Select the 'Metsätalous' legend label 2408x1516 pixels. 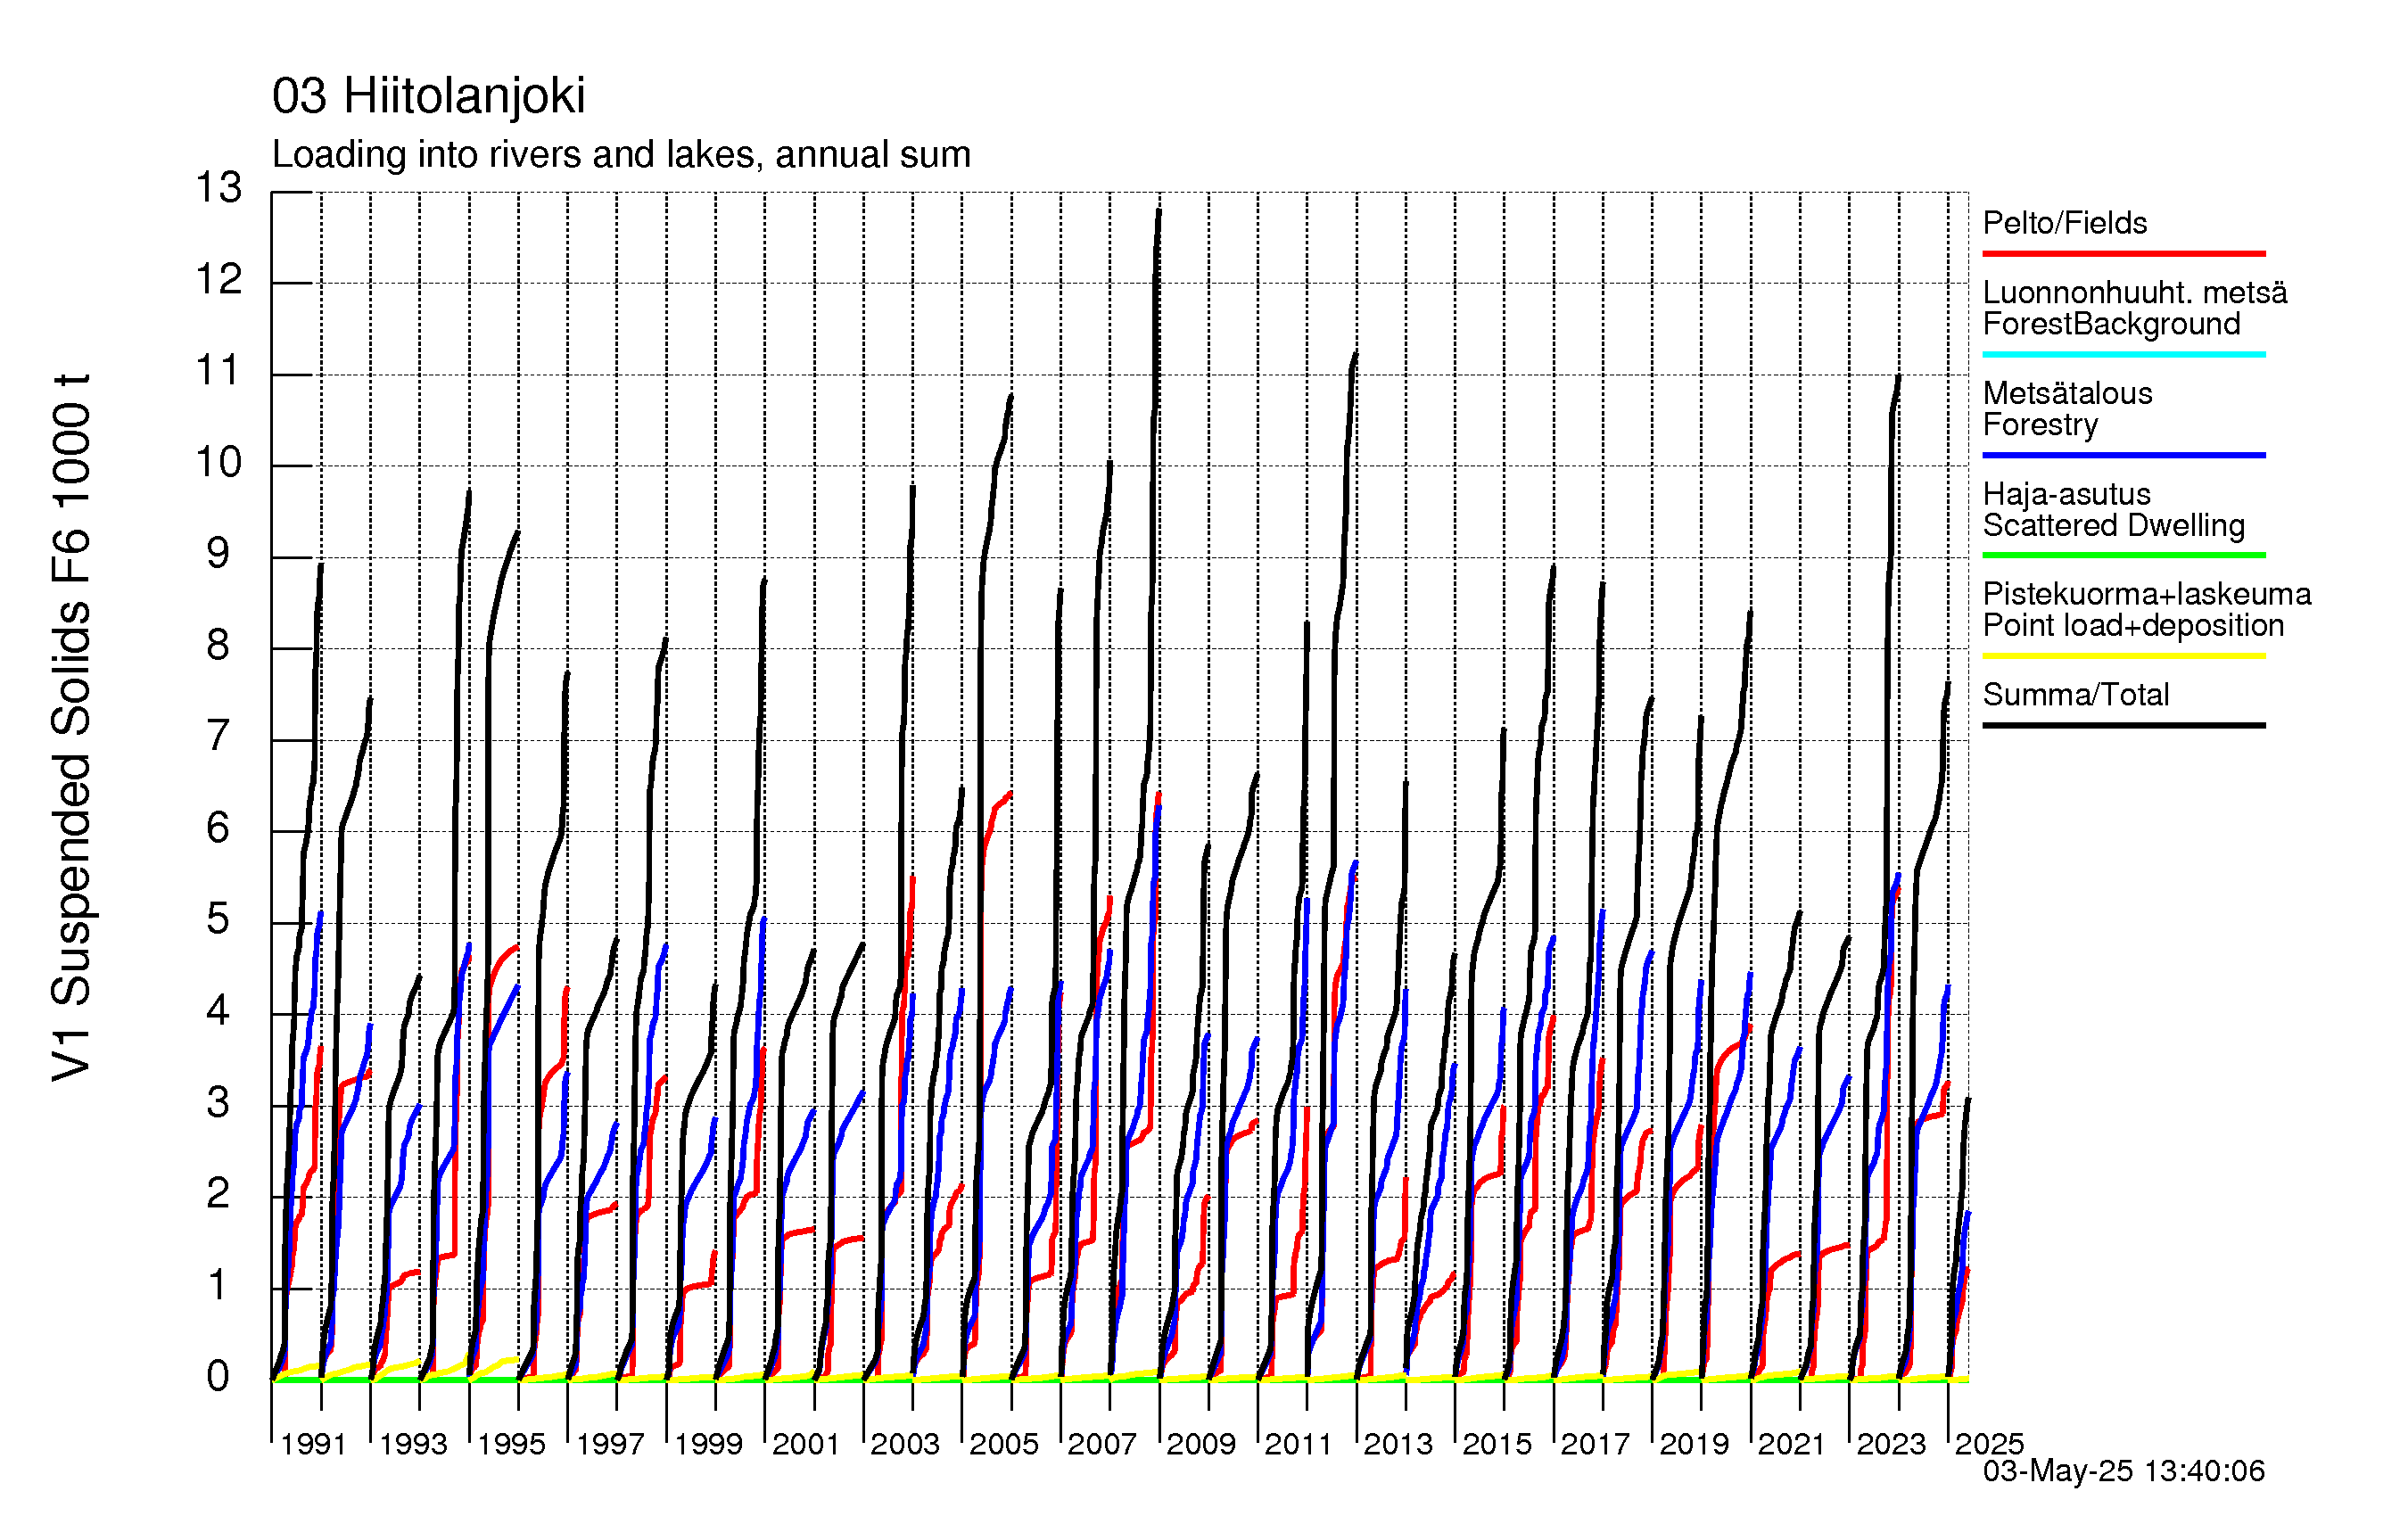[x=2068, y=393]
